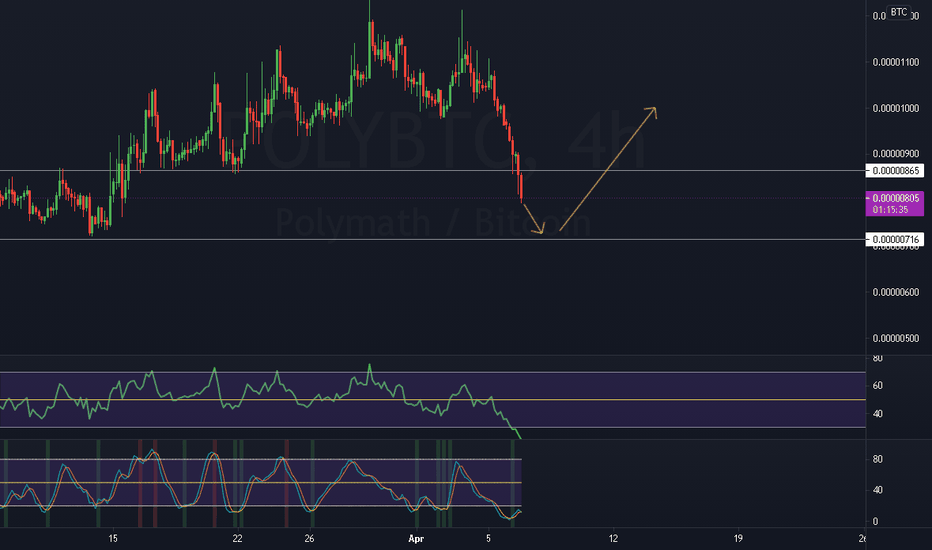Click the 0.00001100 price axis label
Screen dimensions: 932x550
pyautogui.click(x=895, y=62)
